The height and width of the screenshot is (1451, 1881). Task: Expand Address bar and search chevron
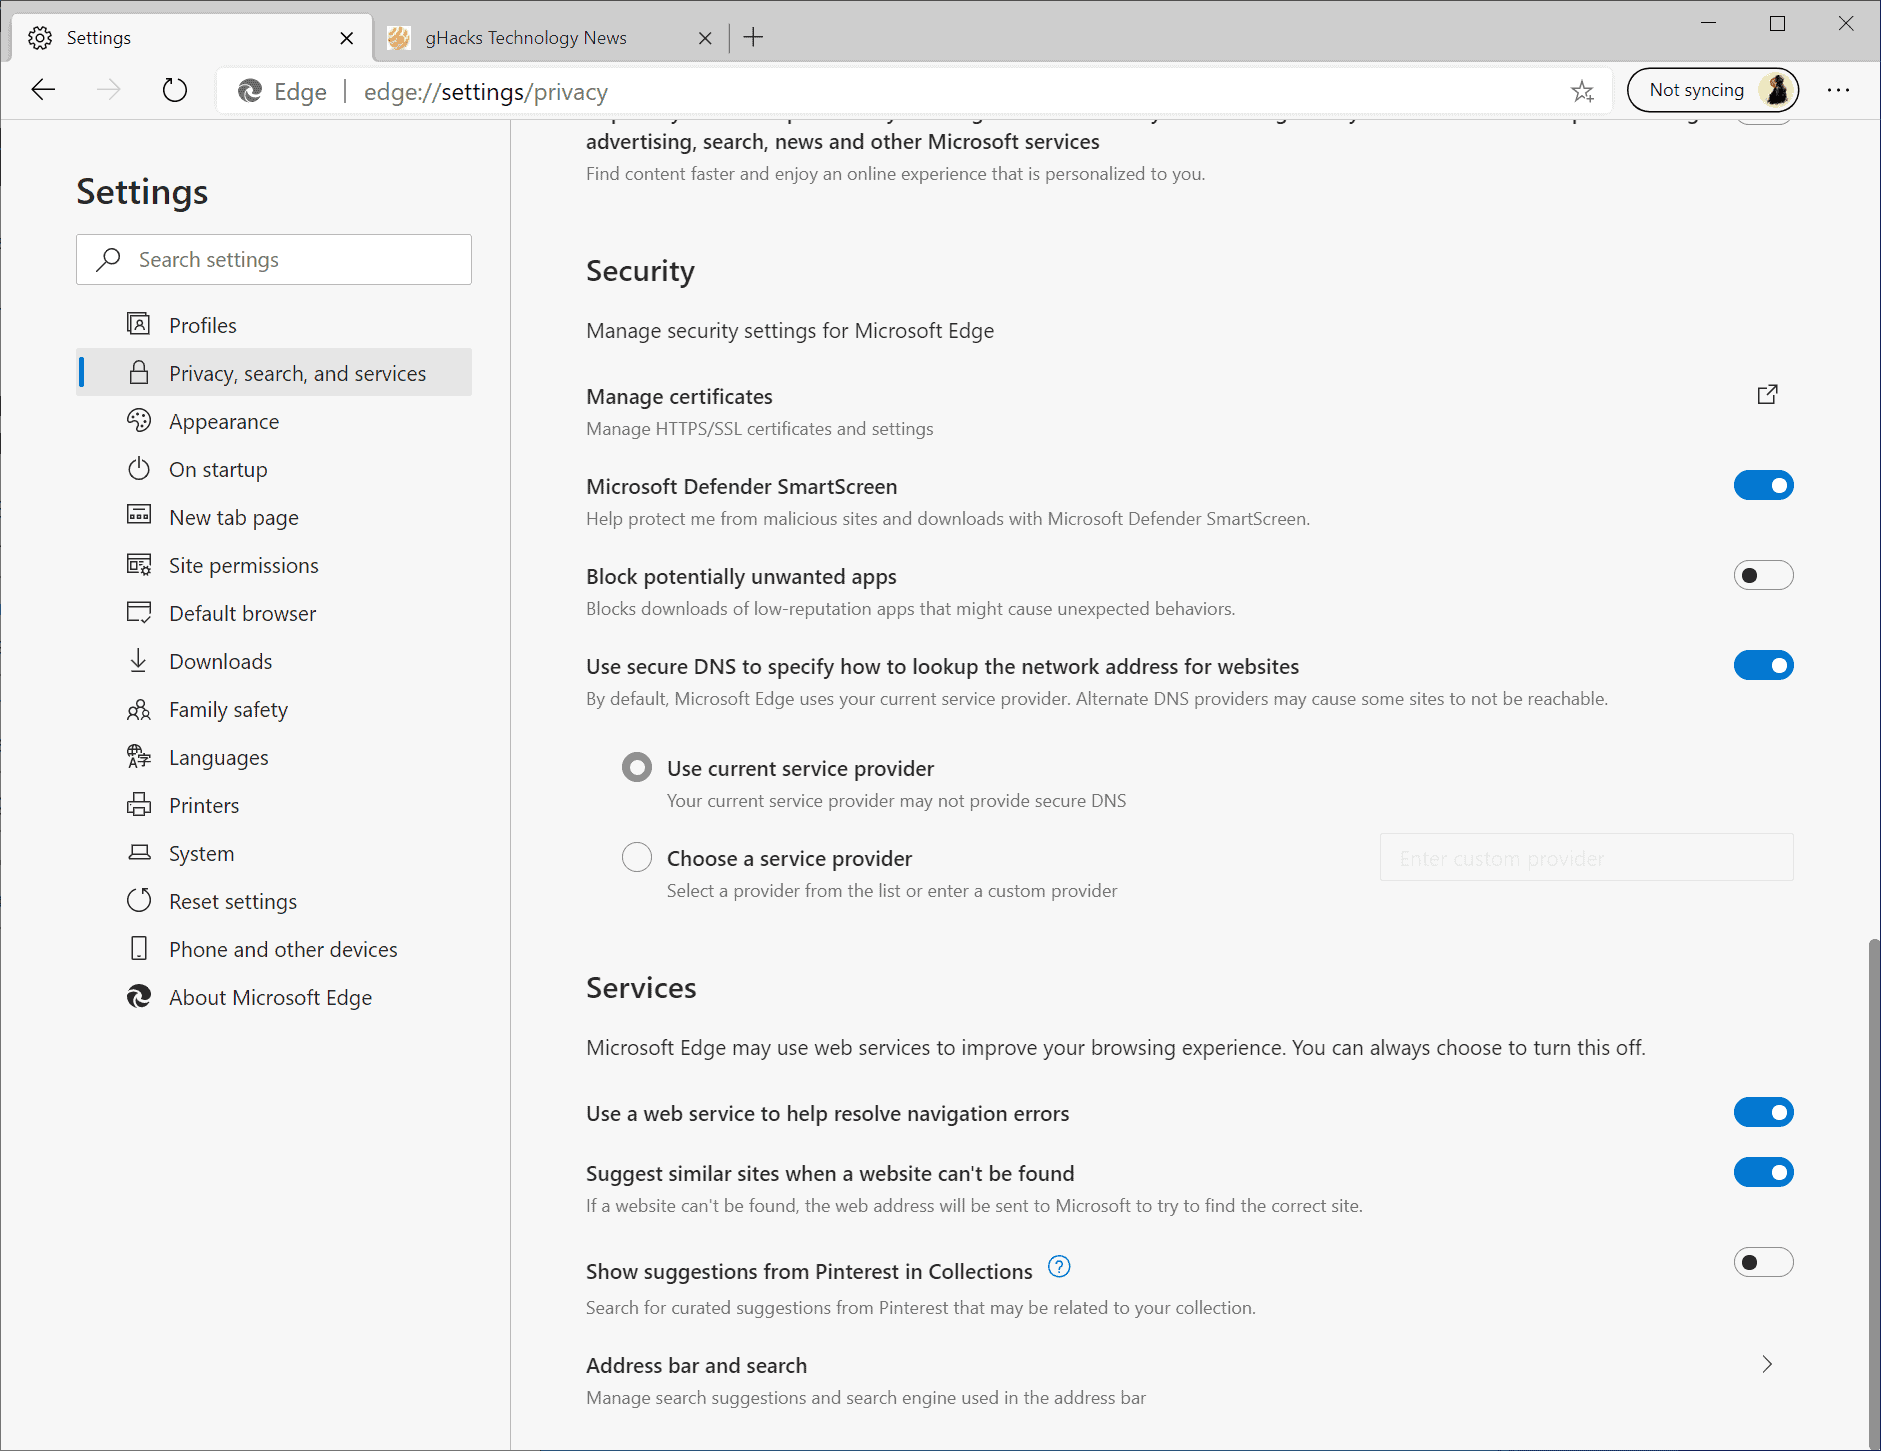tap(1767, 1364)
